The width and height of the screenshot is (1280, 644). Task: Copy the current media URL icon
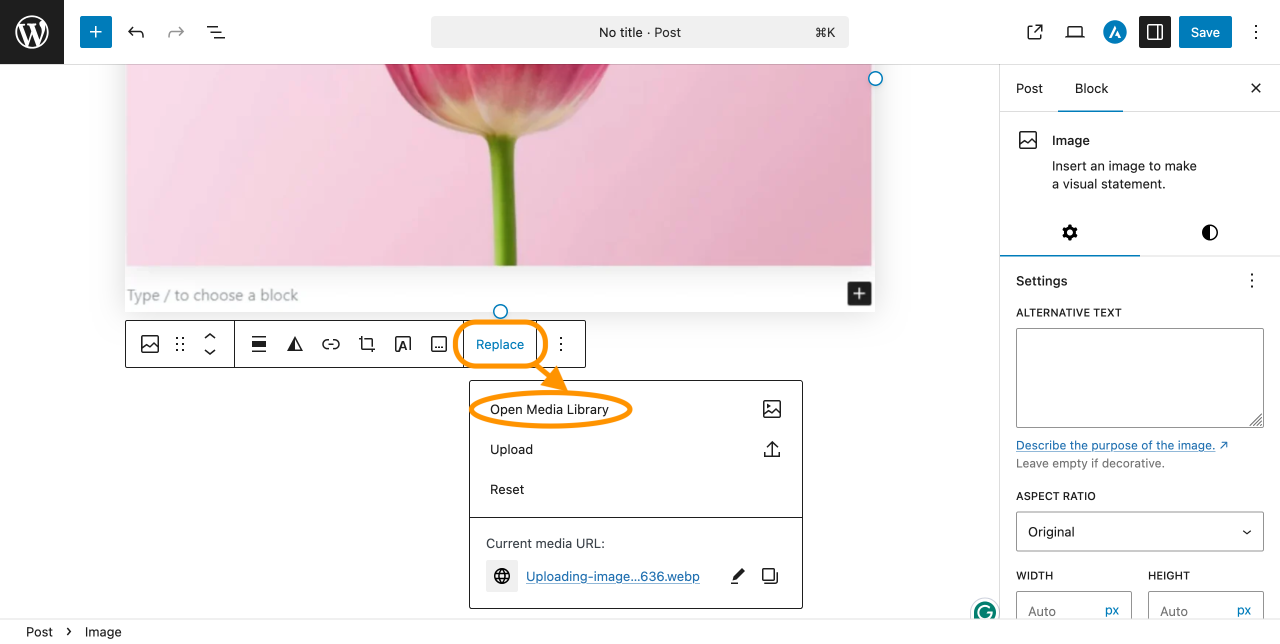[x=769, y=576]
